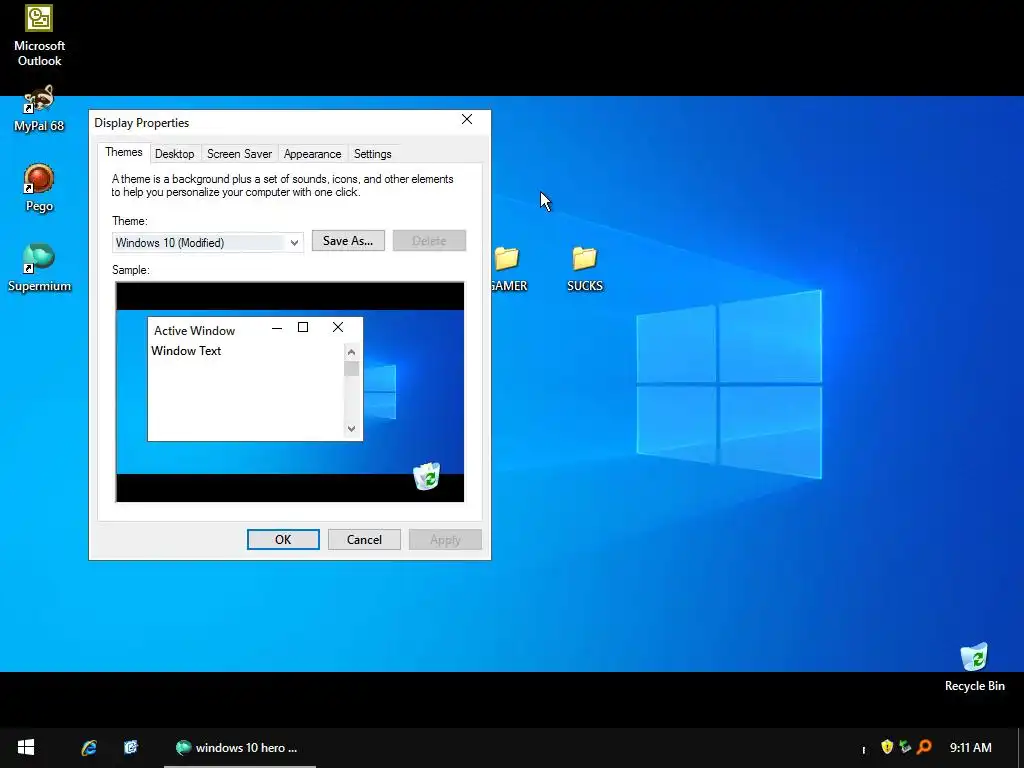Select the Recycle Bin desktop icon

[974, 667]
